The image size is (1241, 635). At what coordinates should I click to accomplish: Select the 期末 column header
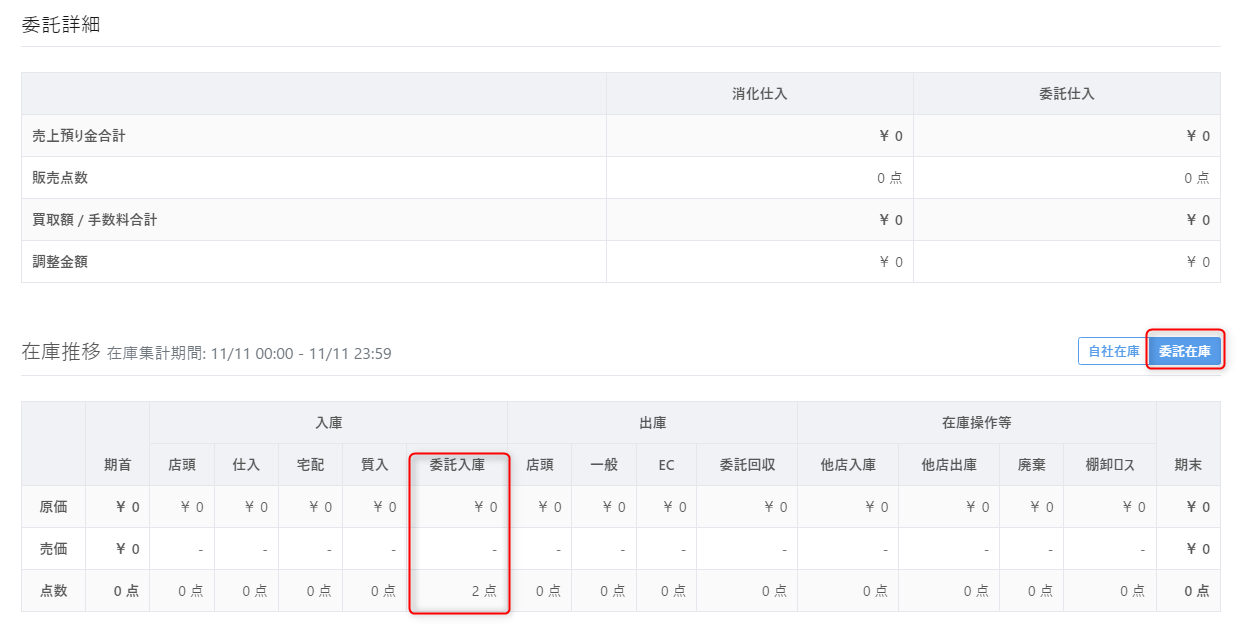click(x=1188, y=465)
